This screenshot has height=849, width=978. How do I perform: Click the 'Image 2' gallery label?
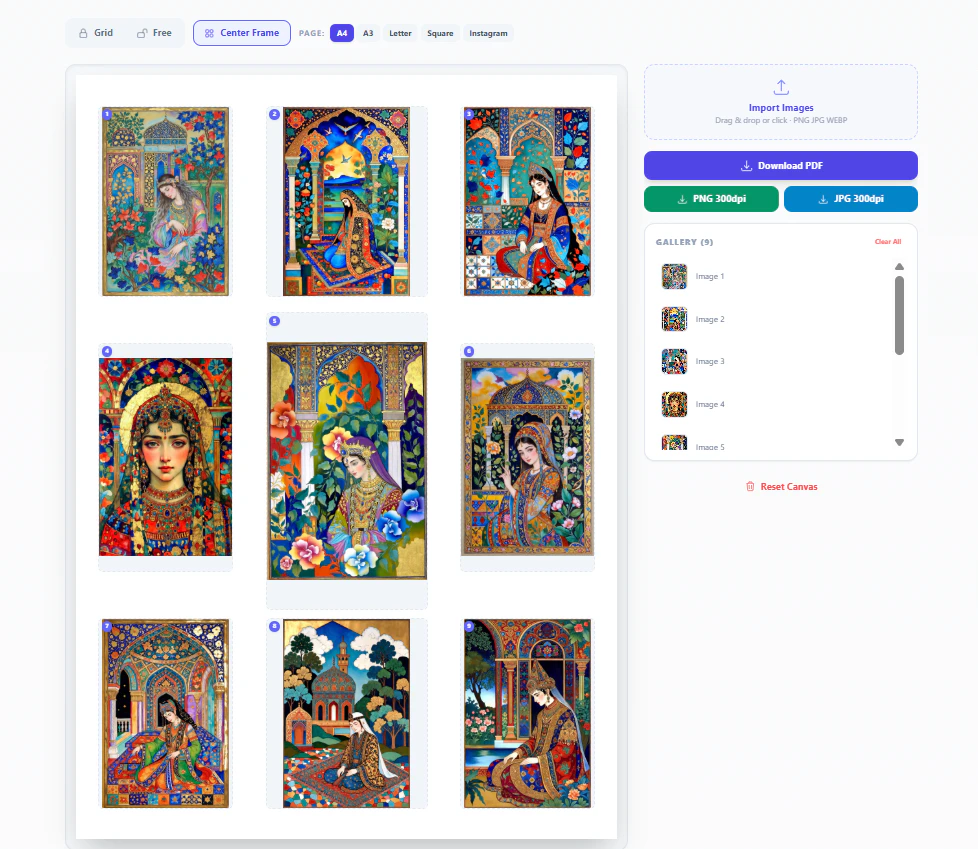pyautogui.click(x=710, y=319)
